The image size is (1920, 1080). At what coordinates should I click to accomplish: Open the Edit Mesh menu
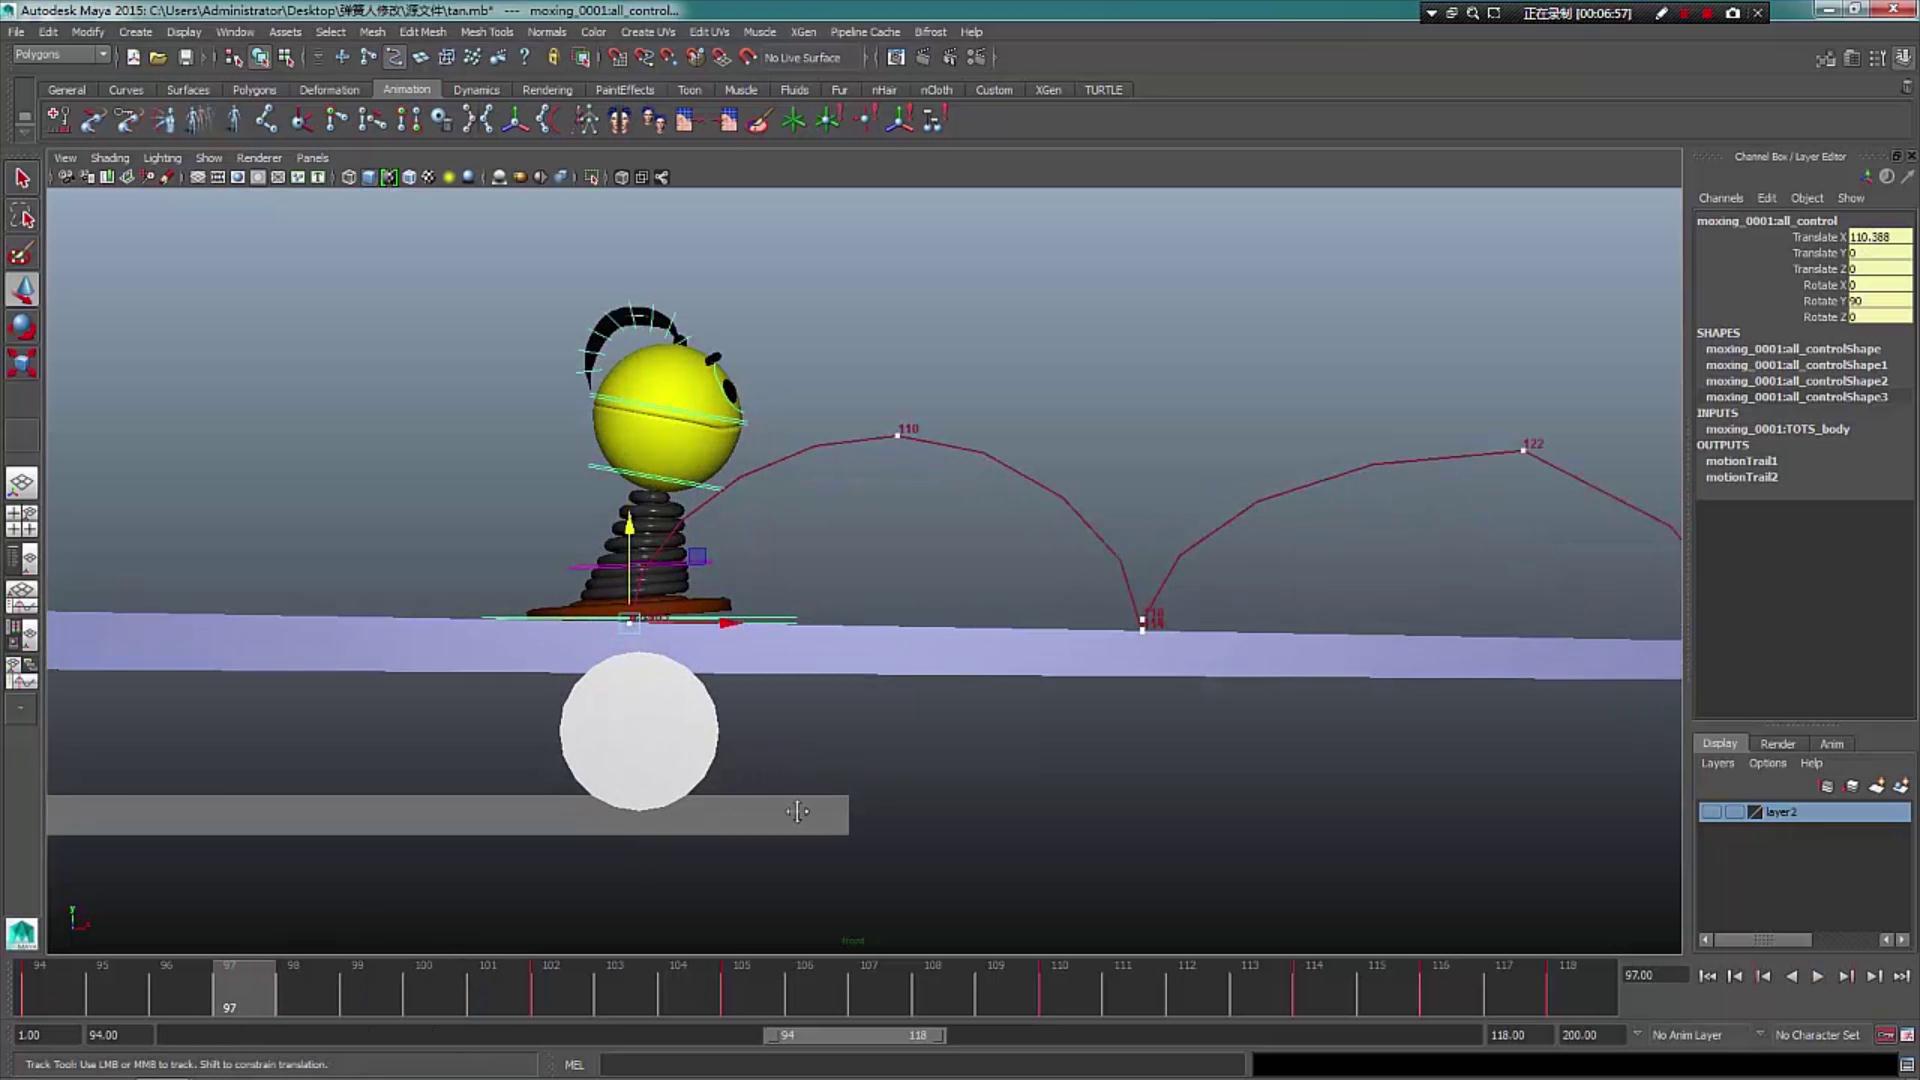click(422, 32)
